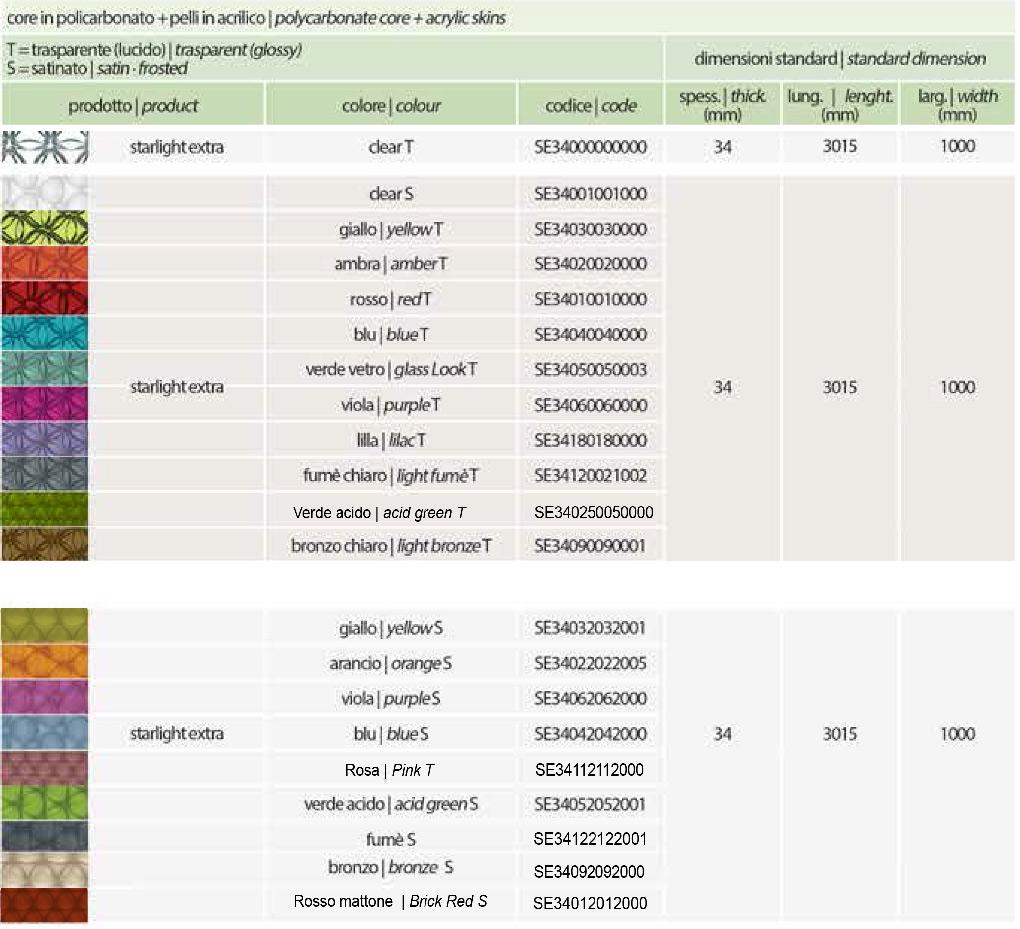1020x929 pixels.
Task: Click the fumè S swatch
Action: point(44,837)
